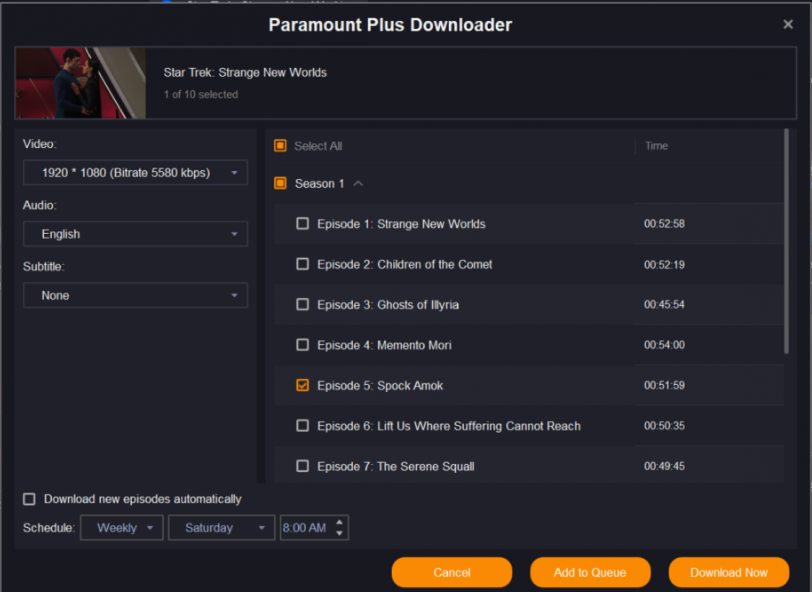This screenshot has width=812, height=592.
Task: Click the Episode 5: Spock Amok title
Action: [x=380, y=385]
